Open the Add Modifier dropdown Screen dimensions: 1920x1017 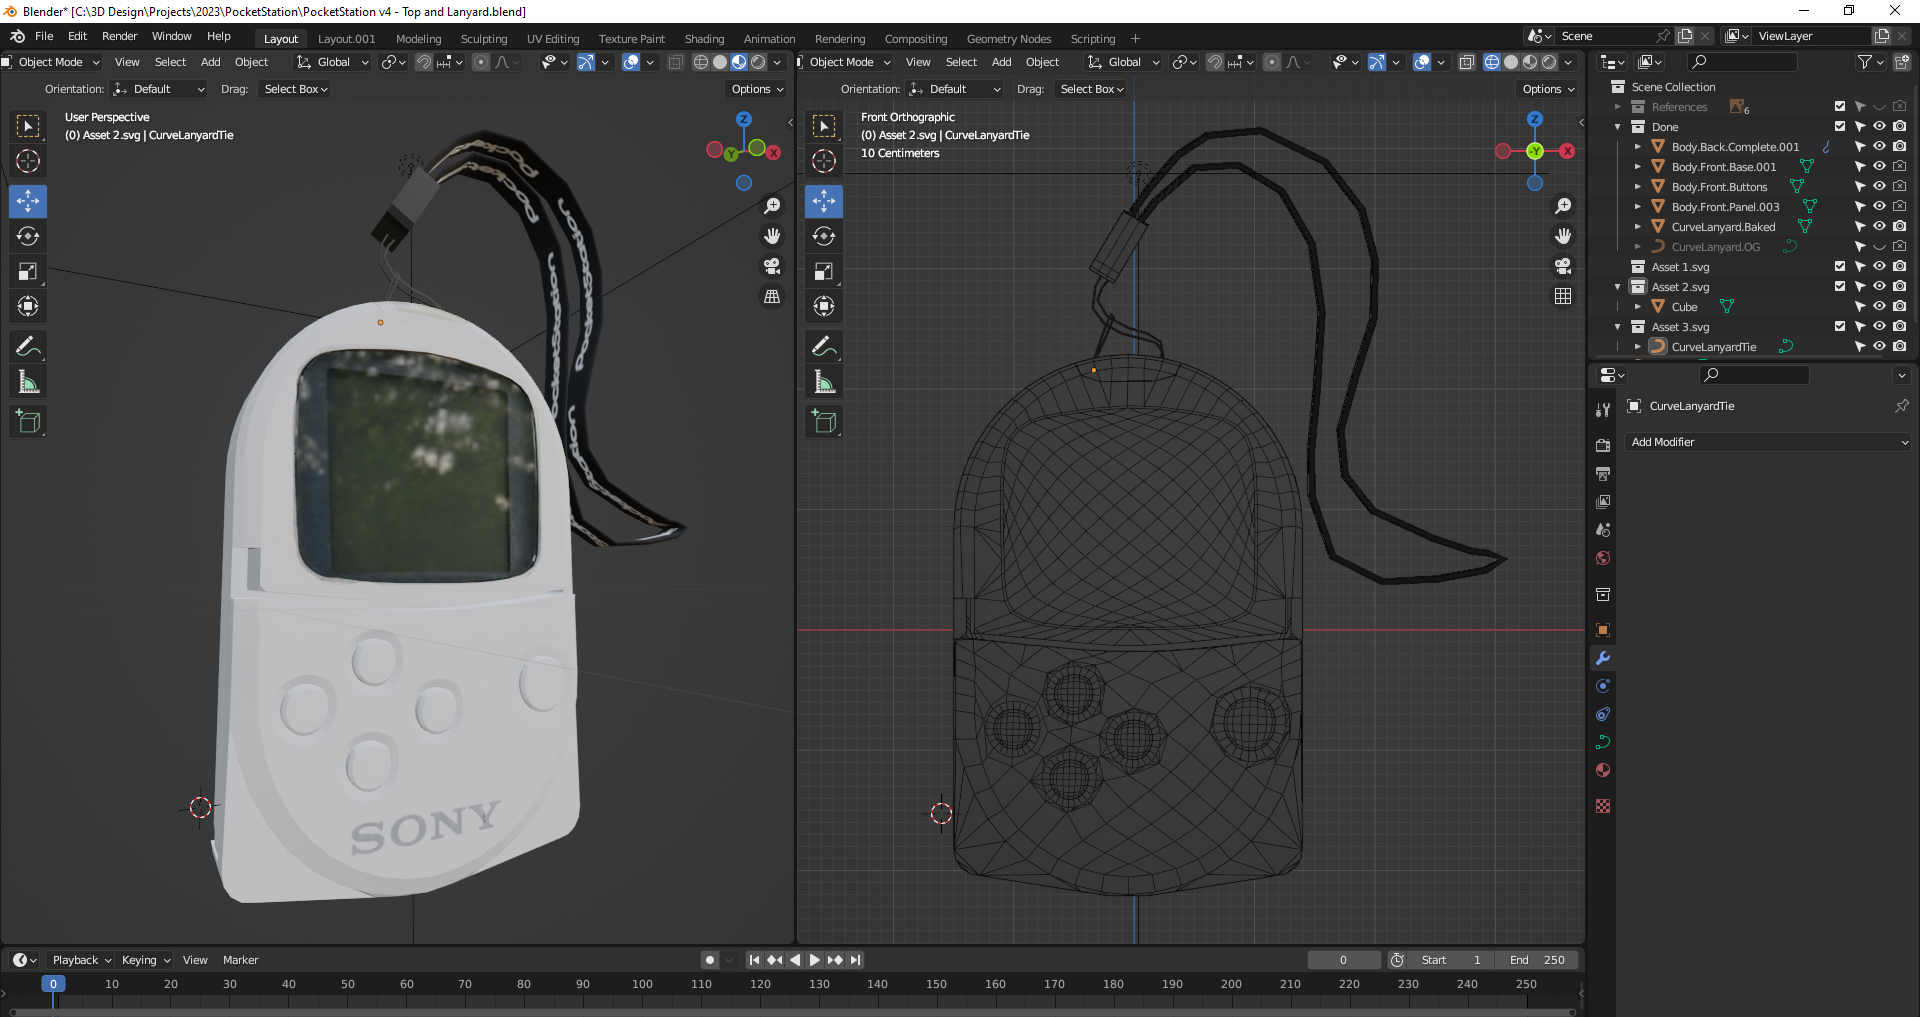point(1766,441)
